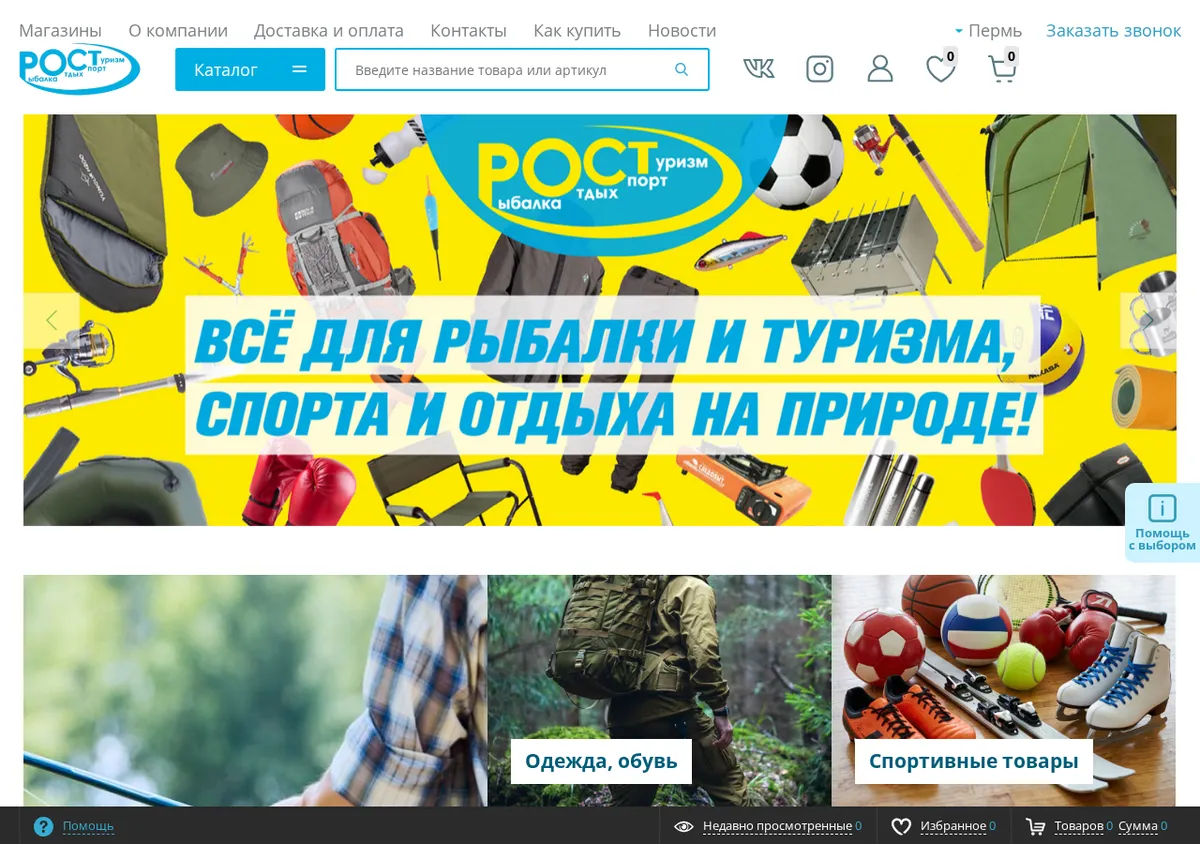Open the user account profile icon
Image resolution: width=1200 pixels, height=844 pixels.
[880, 69]
